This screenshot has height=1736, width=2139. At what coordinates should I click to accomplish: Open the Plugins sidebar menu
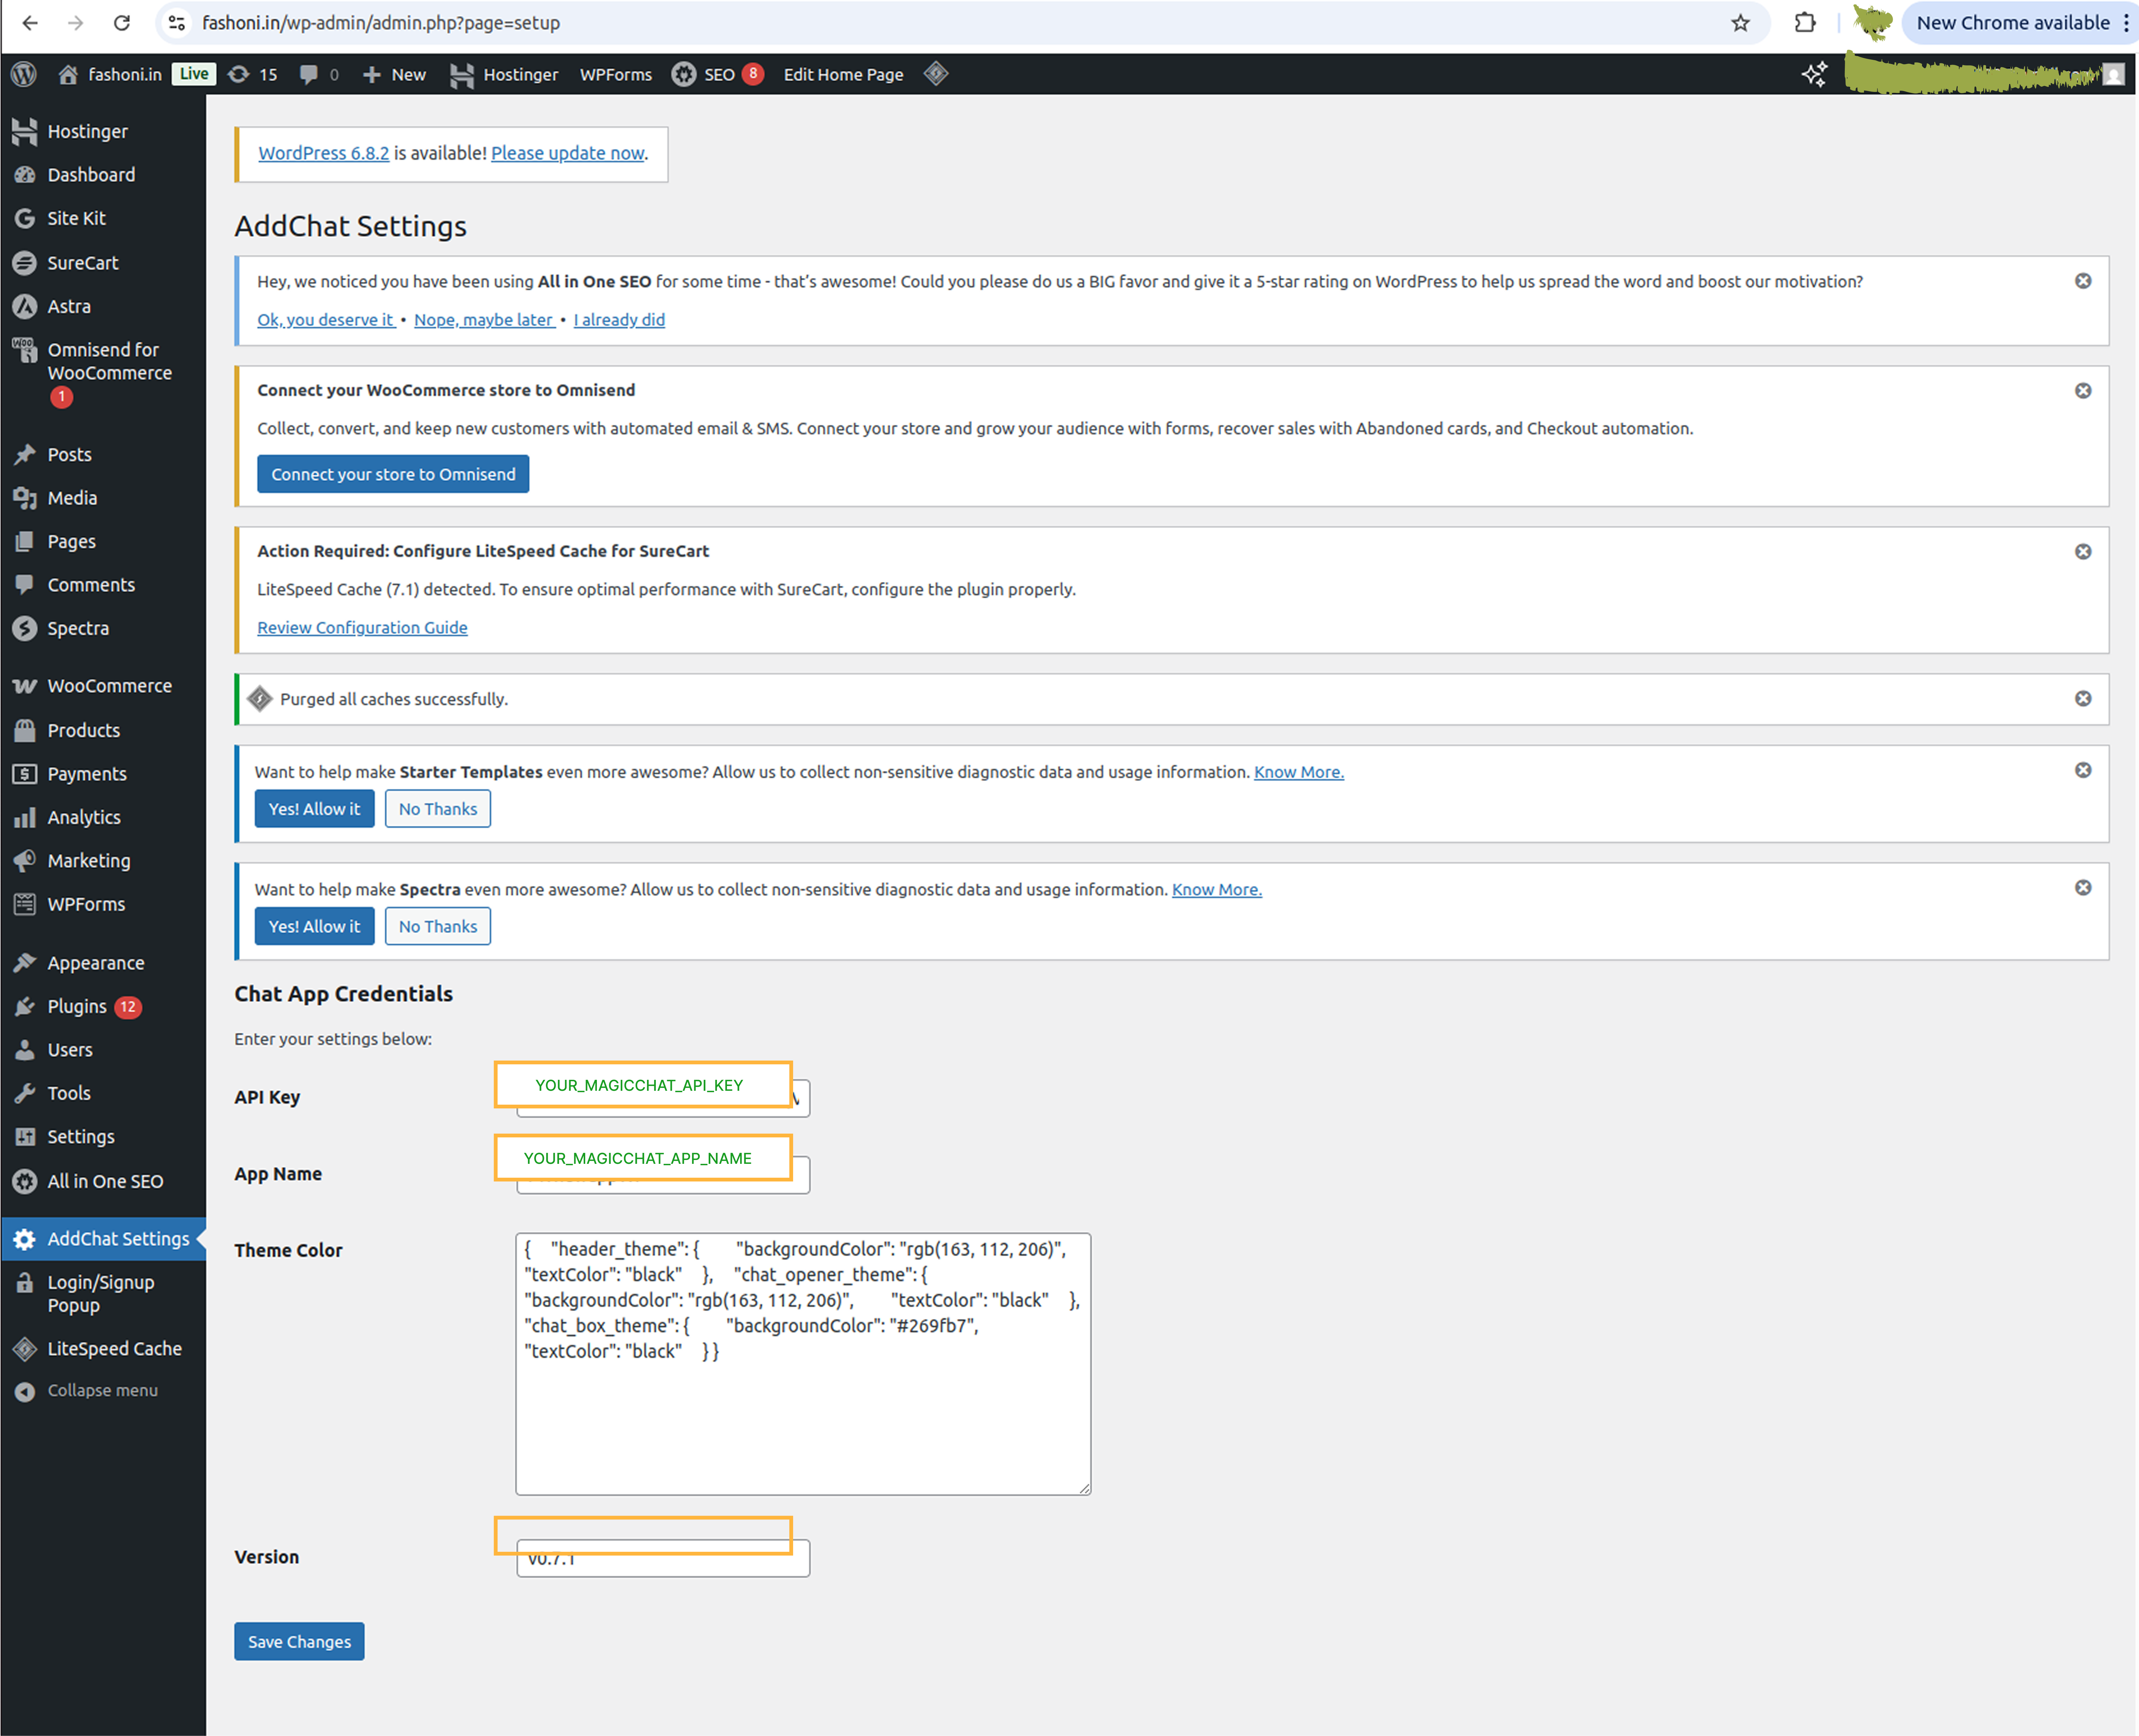click(x=77, y=1006)
